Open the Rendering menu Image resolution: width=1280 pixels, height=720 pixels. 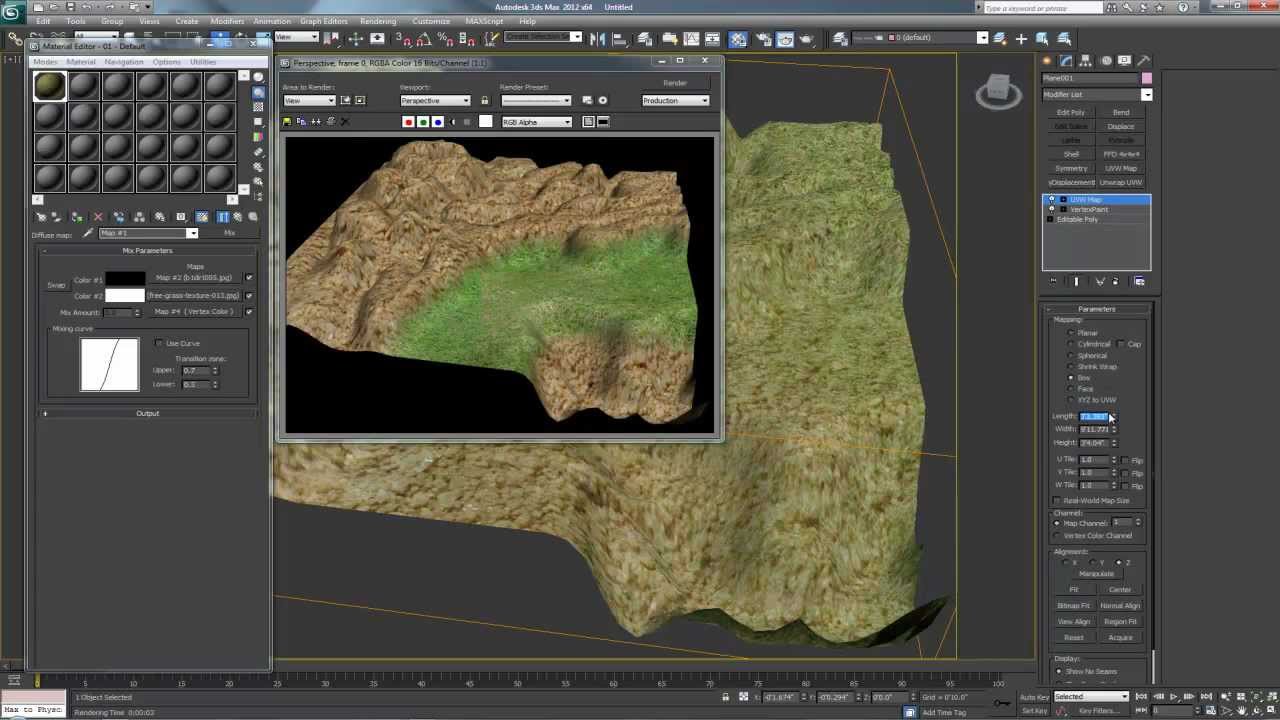point(378,21)
